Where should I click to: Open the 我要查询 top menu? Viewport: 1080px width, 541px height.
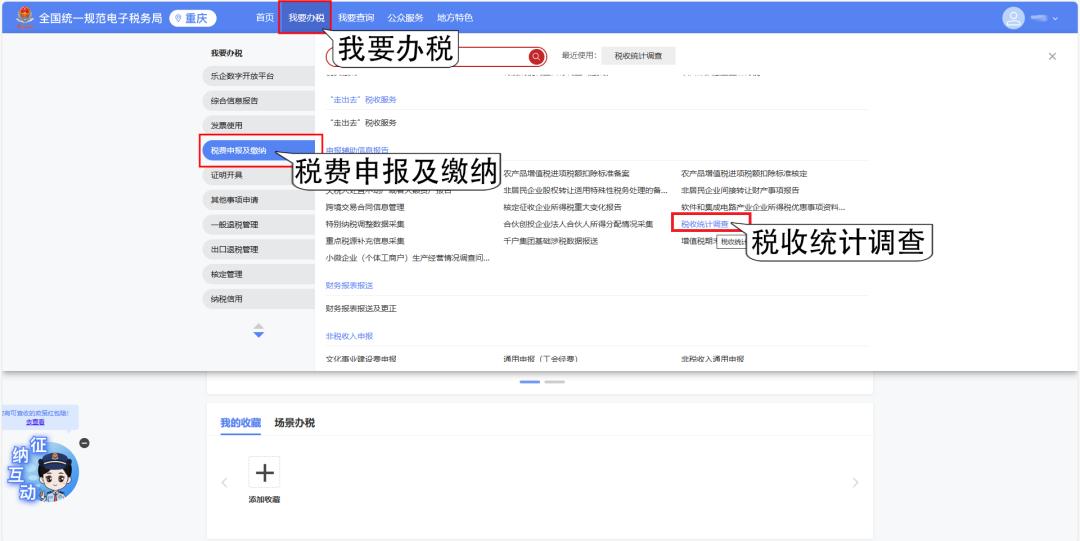[x=355, y=18]
